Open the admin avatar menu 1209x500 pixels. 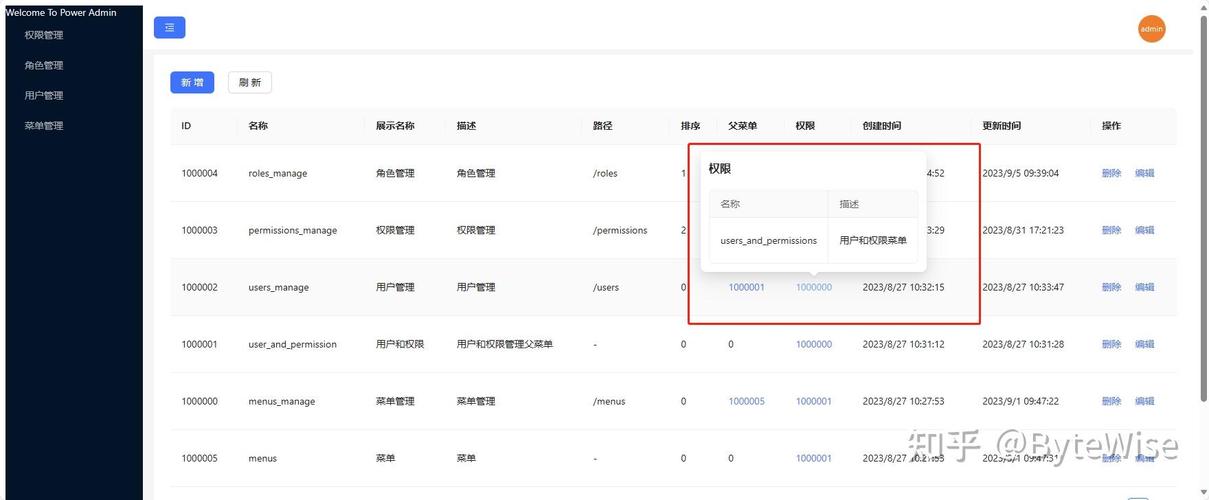coord(1152,29)
